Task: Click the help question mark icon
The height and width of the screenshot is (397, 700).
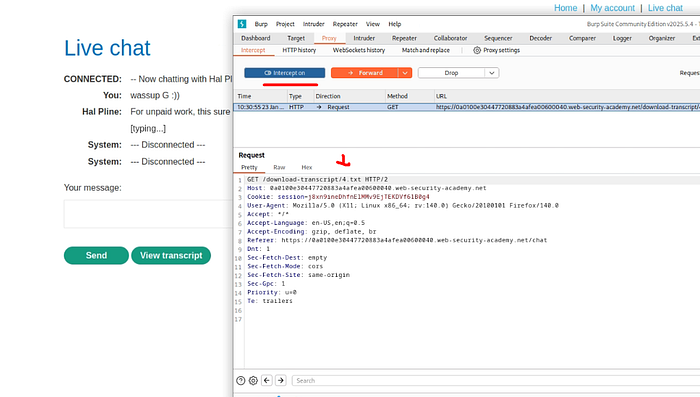Action: tap(241, 380)
